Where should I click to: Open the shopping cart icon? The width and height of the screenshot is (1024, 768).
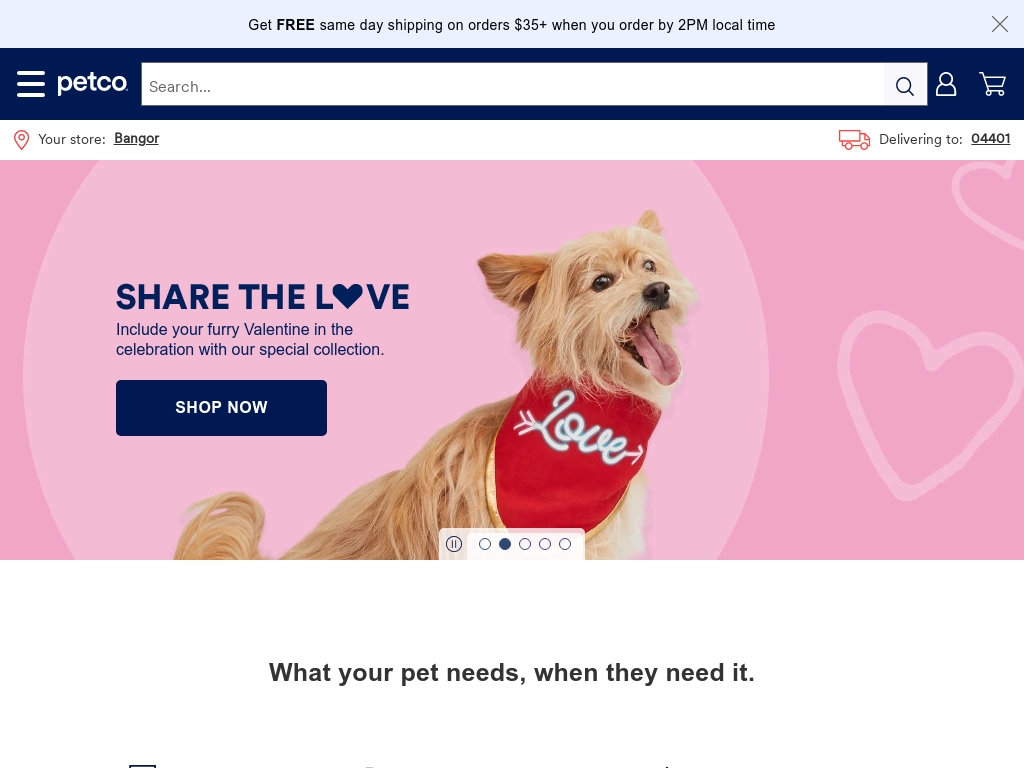[993, 84]
